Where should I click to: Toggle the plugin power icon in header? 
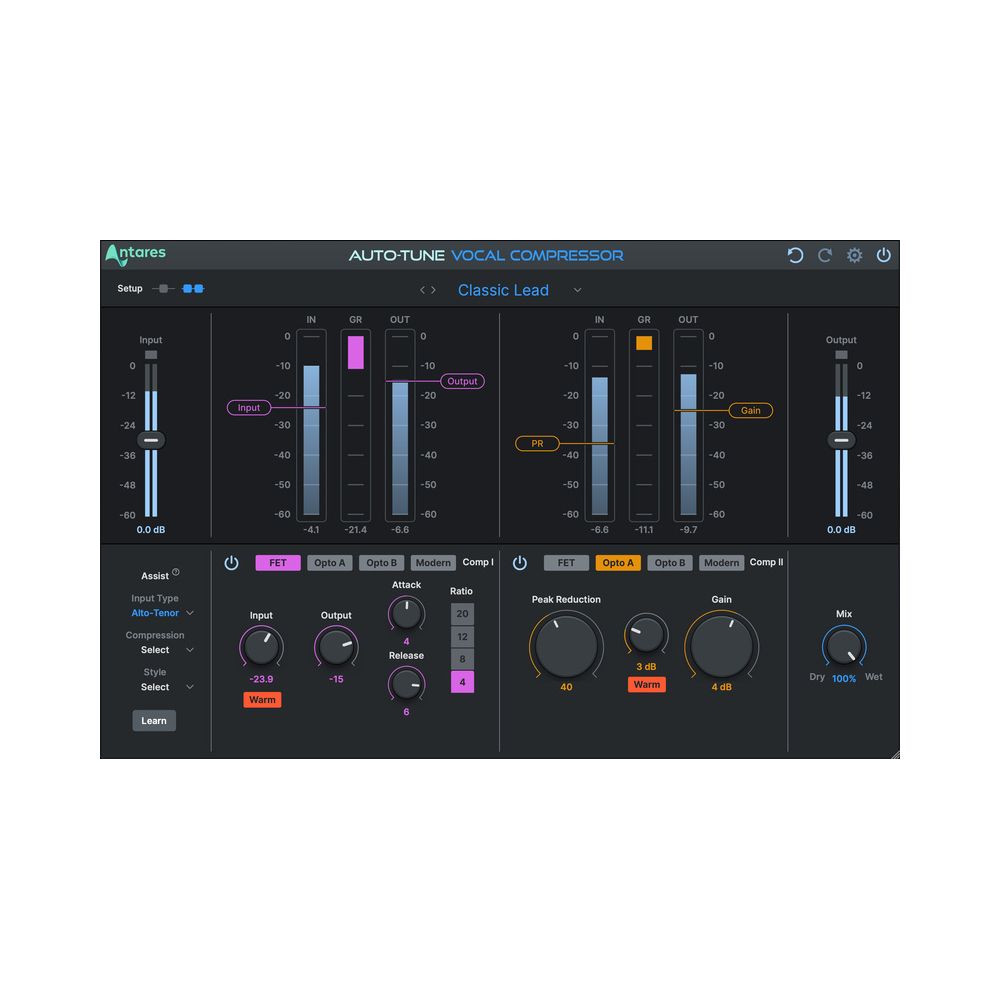click(x=884, y=255)
